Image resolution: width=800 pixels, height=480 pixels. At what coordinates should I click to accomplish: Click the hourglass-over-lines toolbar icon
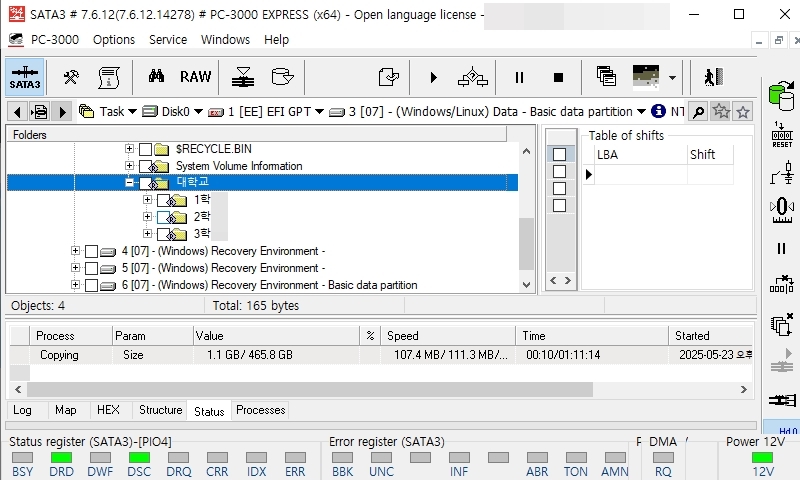coord(243,77)
